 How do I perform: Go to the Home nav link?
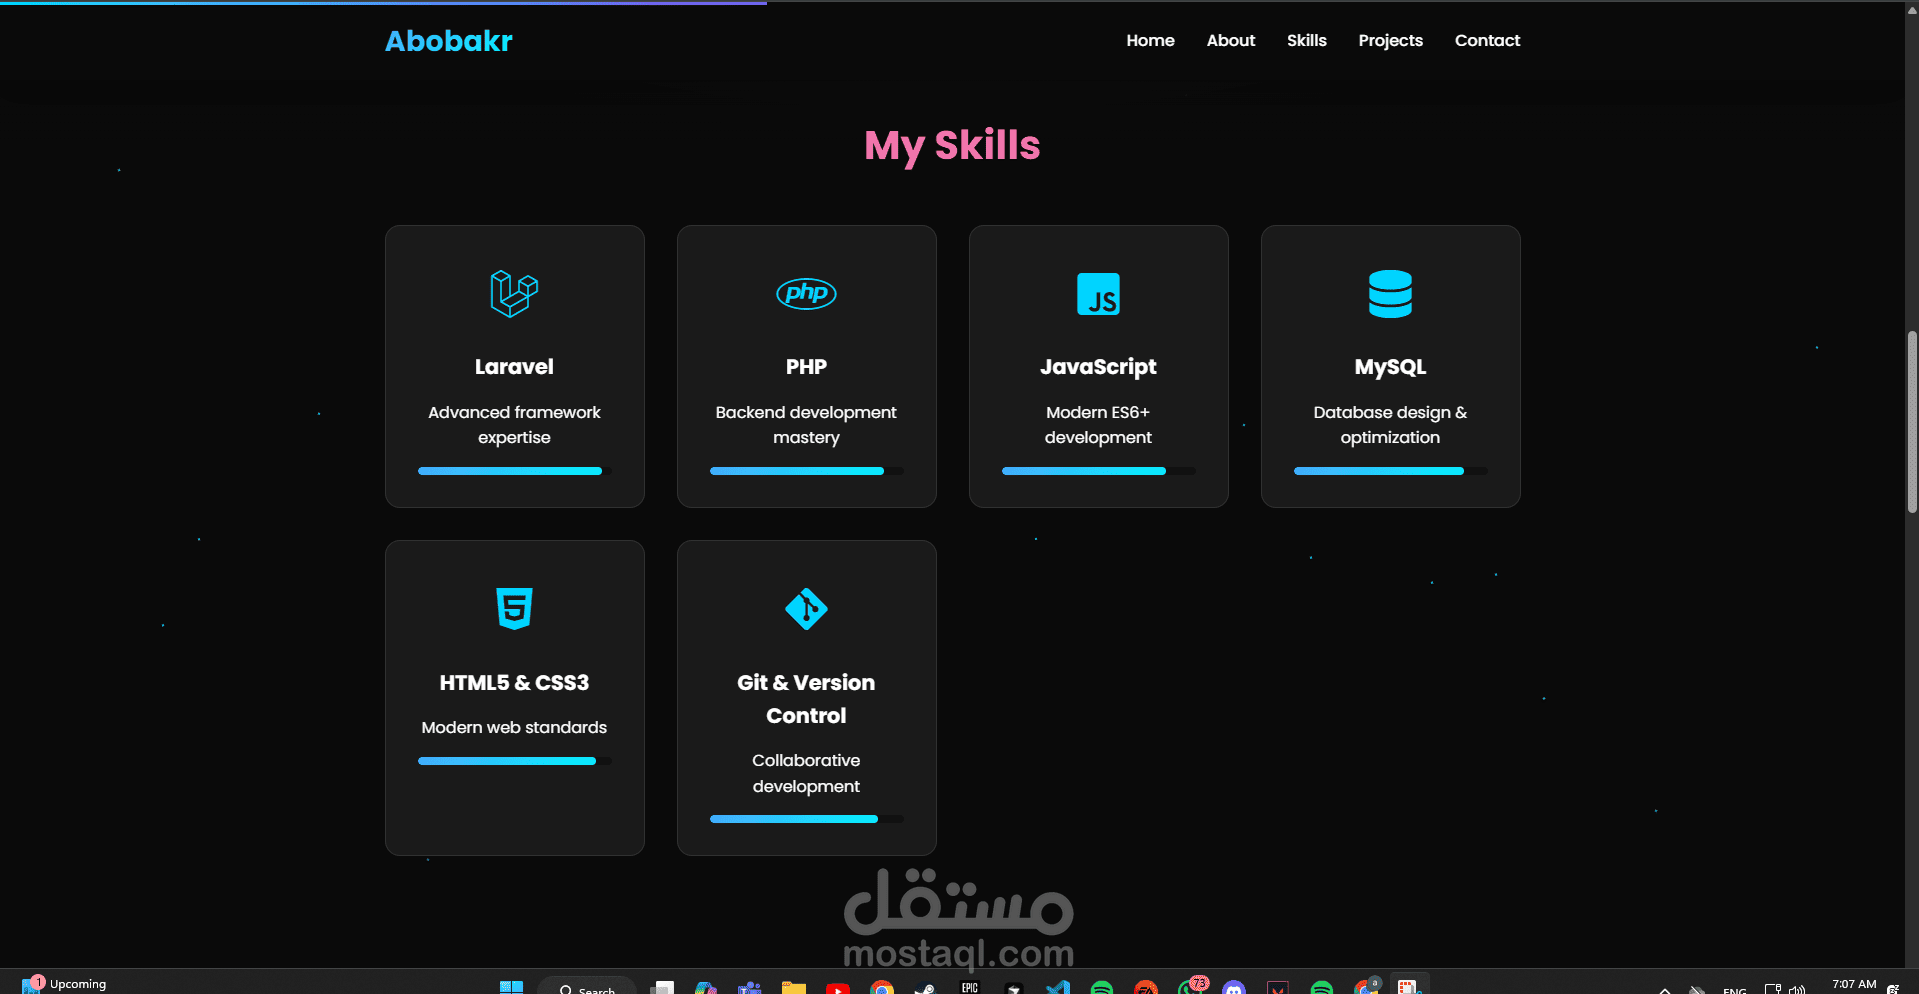coord(1150,40)
